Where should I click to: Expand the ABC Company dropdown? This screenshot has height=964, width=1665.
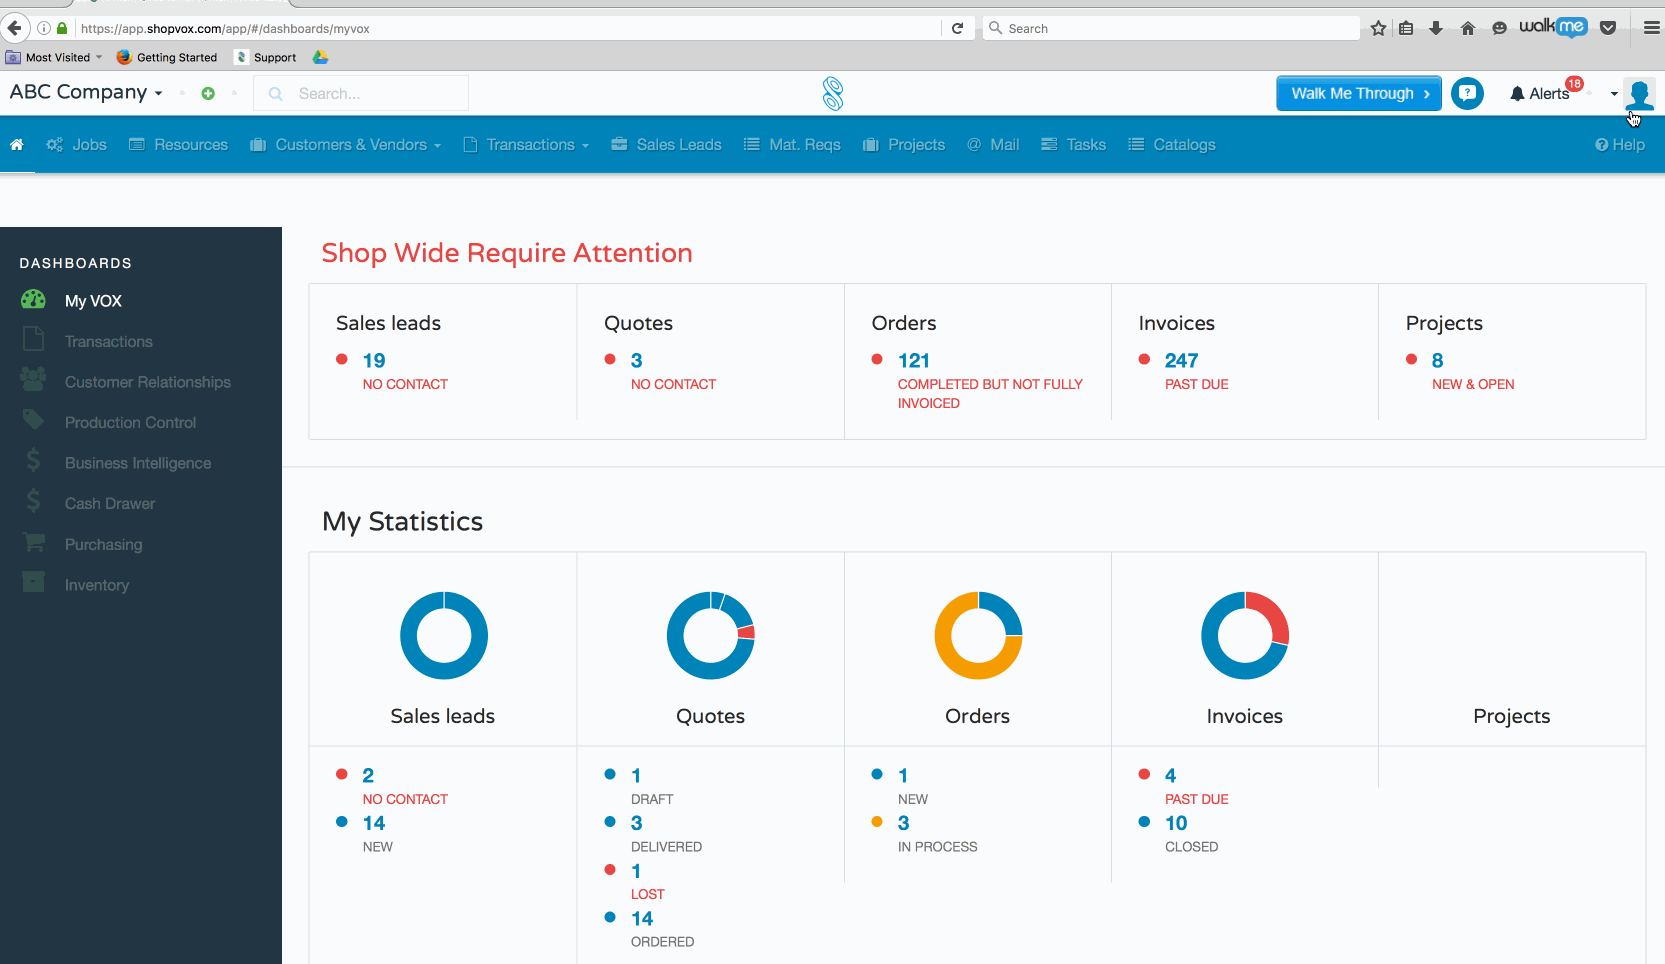(x=86, y=92)
